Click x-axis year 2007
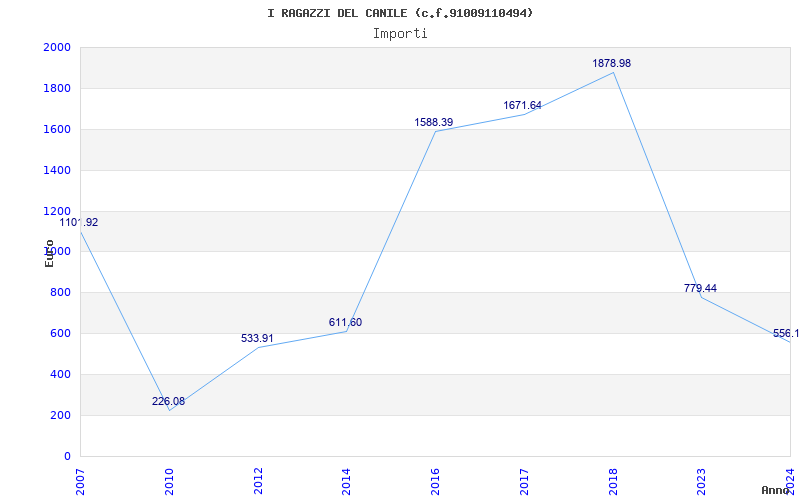This screenshot has height=500, width=800. (x=80, y=482)
